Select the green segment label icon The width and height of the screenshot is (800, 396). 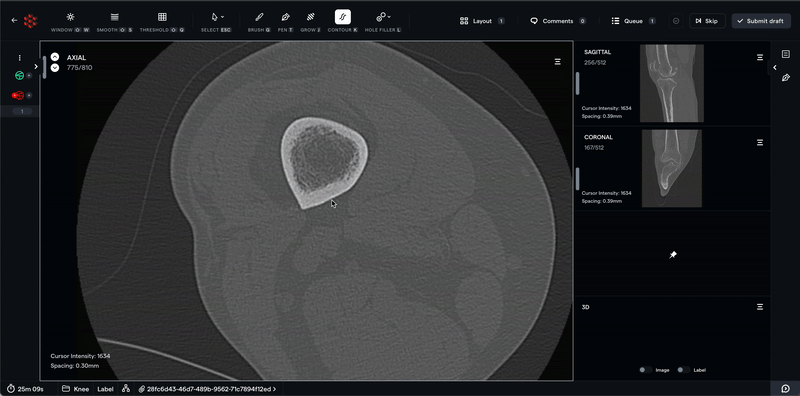point(19,76)
